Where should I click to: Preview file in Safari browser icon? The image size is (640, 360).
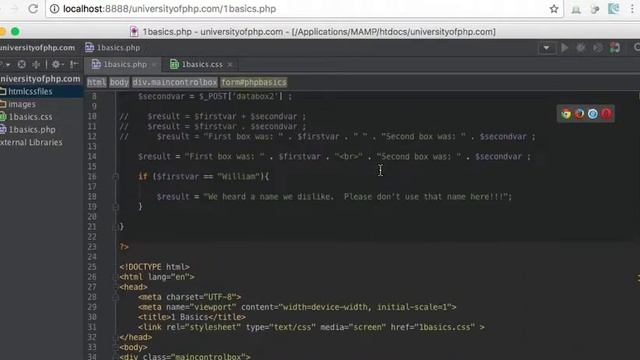pyautogui.click(x=593, y=114)
